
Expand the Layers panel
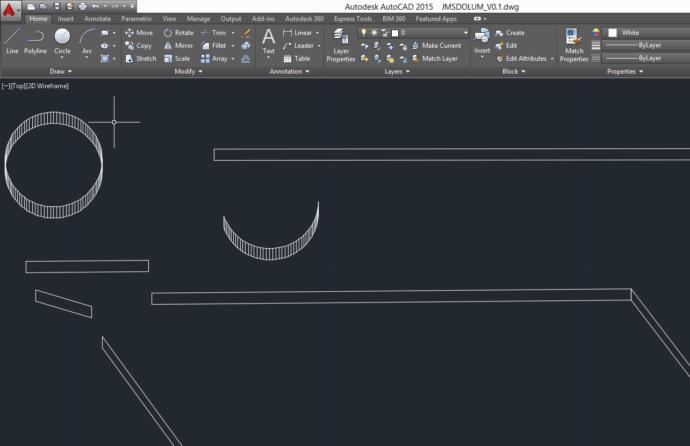tap(397, 71)
